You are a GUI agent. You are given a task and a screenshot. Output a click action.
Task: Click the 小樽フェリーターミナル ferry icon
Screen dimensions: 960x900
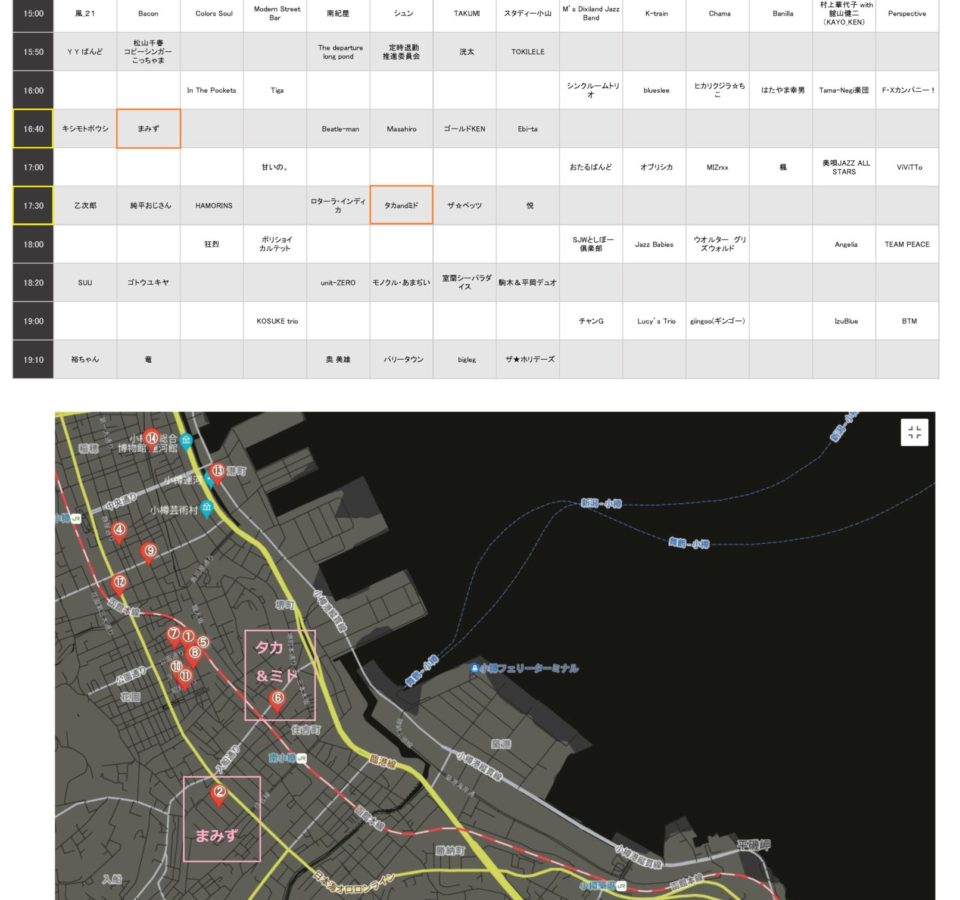pos(473,668)
